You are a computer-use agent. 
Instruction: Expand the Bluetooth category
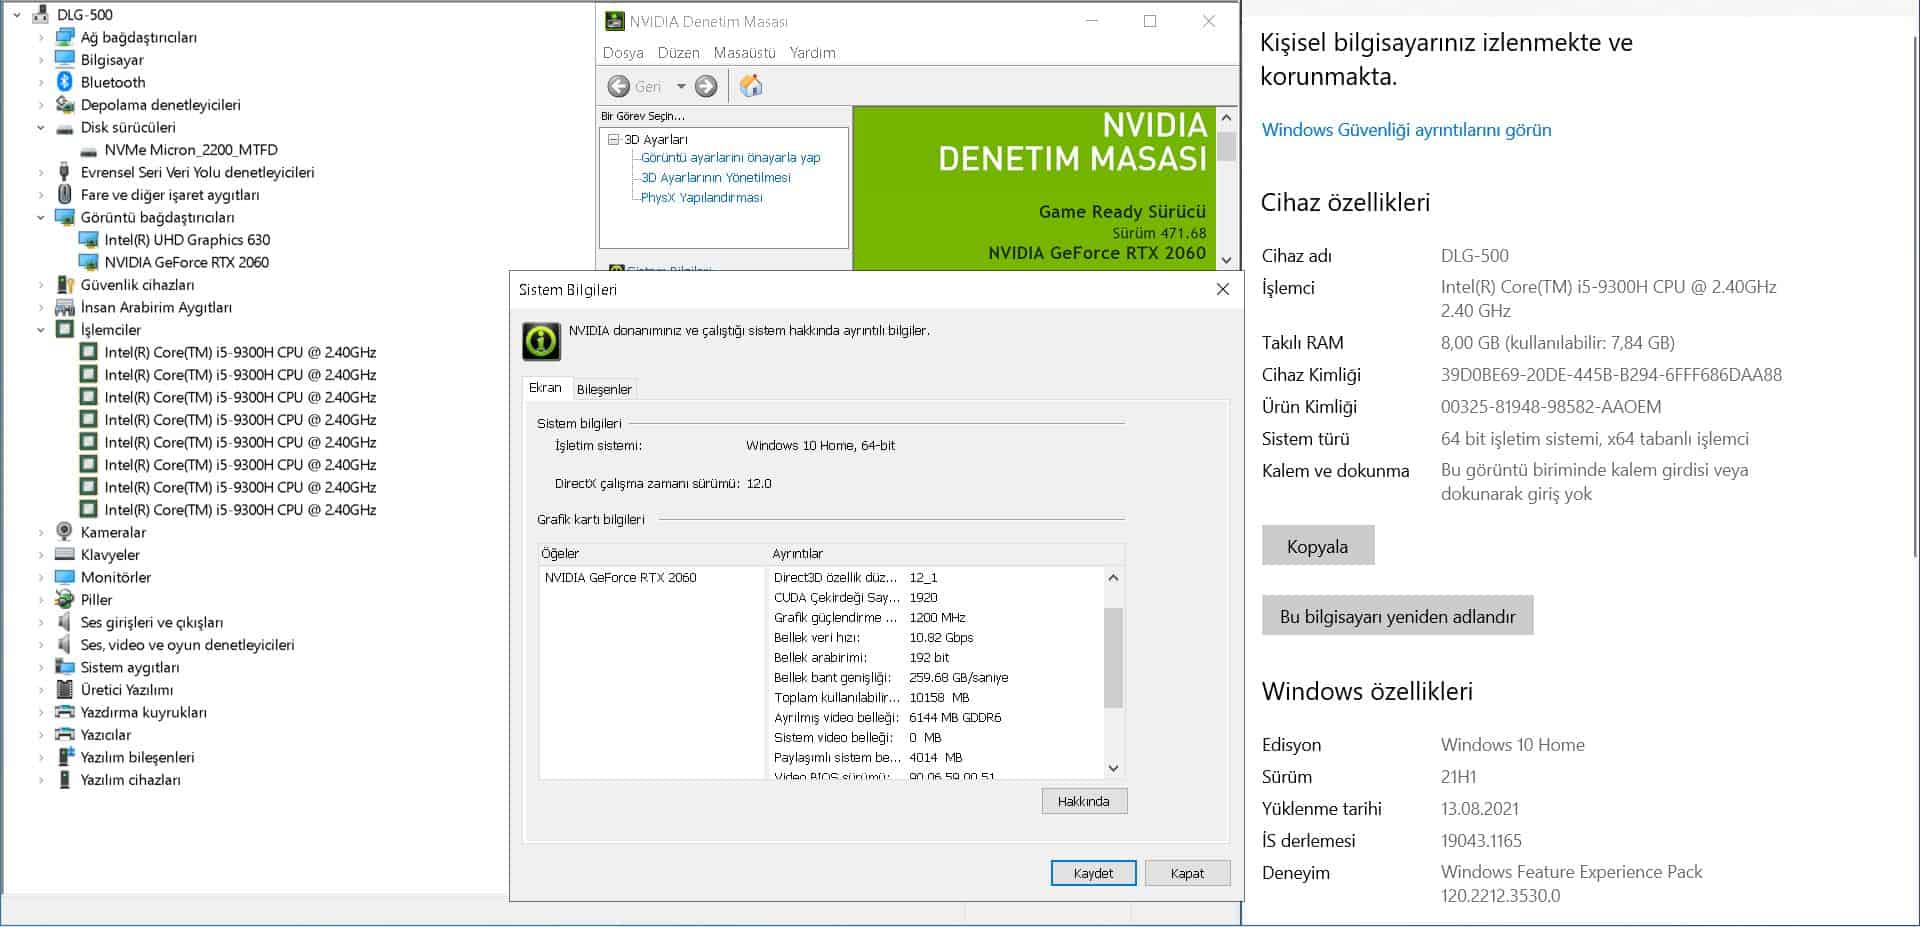(41, 82)
